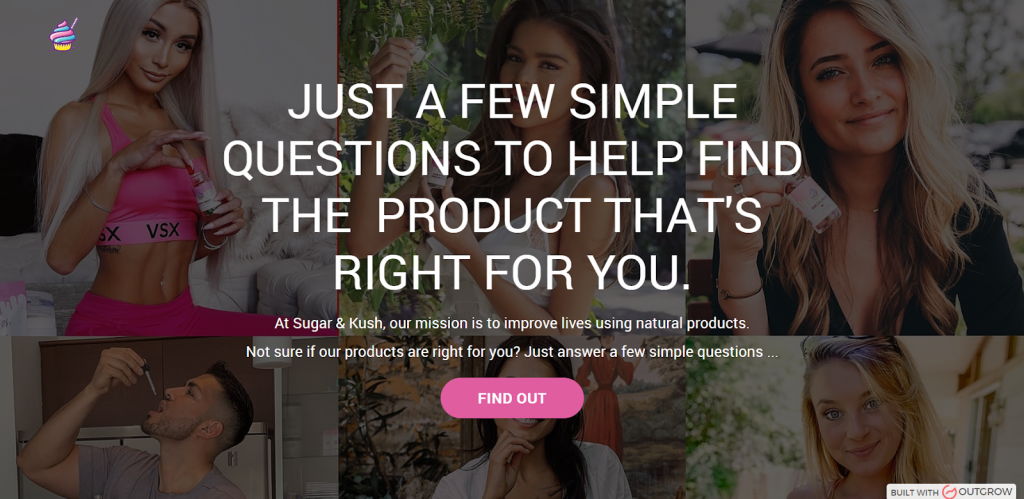Click the "Not sure if our products" sentence
This screenshot has width=1024, height=499.
tap(512, 352)
